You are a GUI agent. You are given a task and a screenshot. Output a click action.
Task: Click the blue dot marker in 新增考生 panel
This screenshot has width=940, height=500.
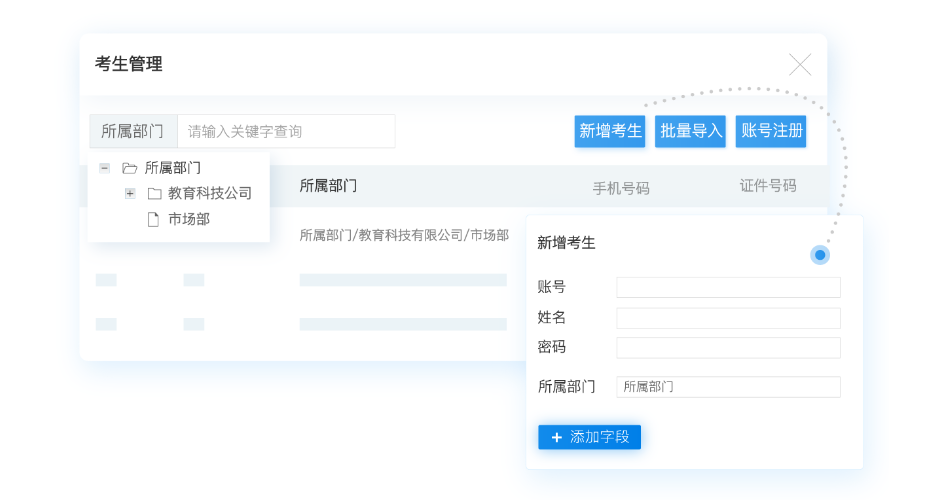(x=820, y=255)
